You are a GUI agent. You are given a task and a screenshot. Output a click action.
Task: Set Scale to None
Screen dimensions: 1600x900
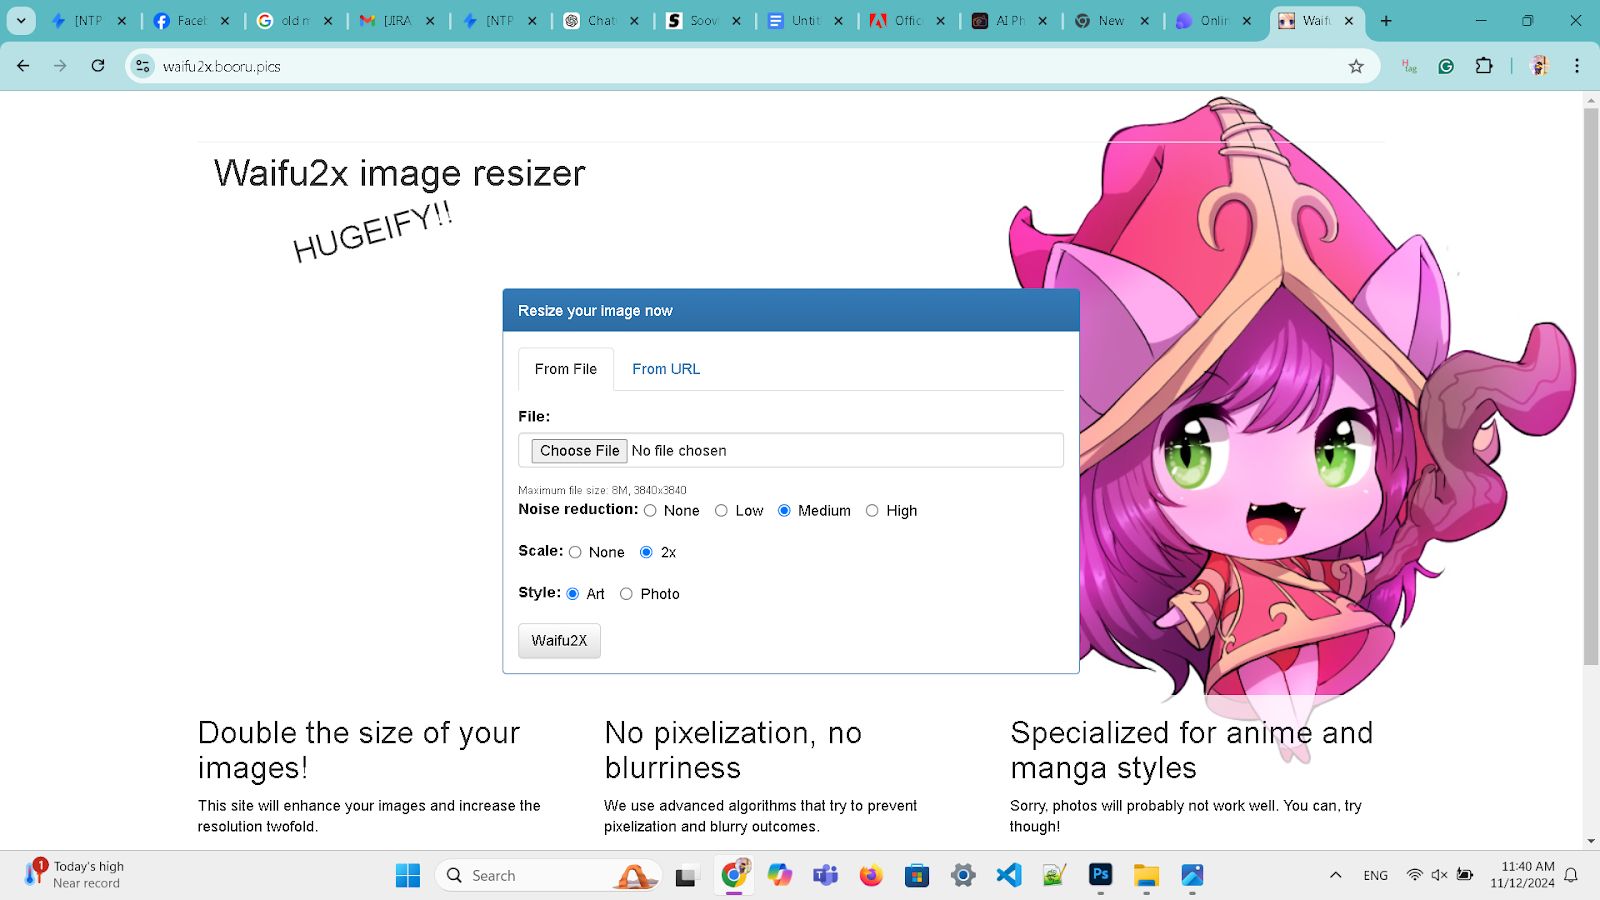point(575,552)
